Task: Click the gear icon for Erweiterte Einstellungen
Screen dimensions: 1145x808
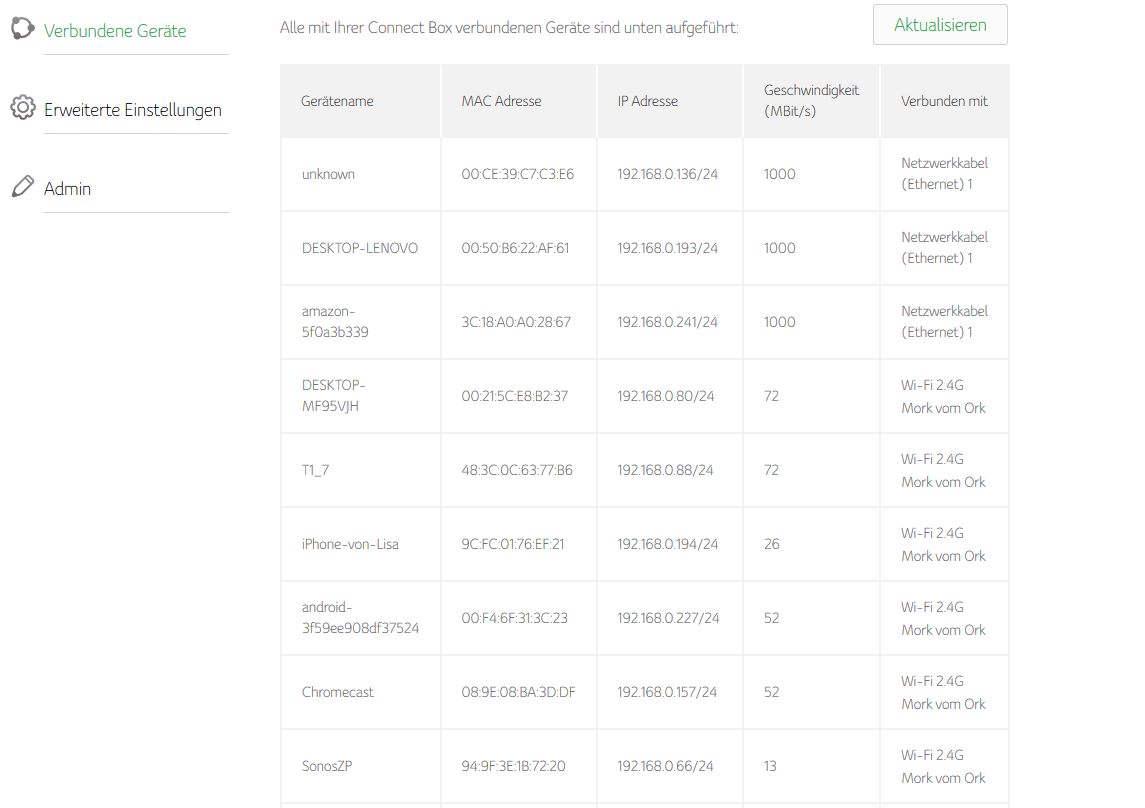Action: tap(22, 108)
